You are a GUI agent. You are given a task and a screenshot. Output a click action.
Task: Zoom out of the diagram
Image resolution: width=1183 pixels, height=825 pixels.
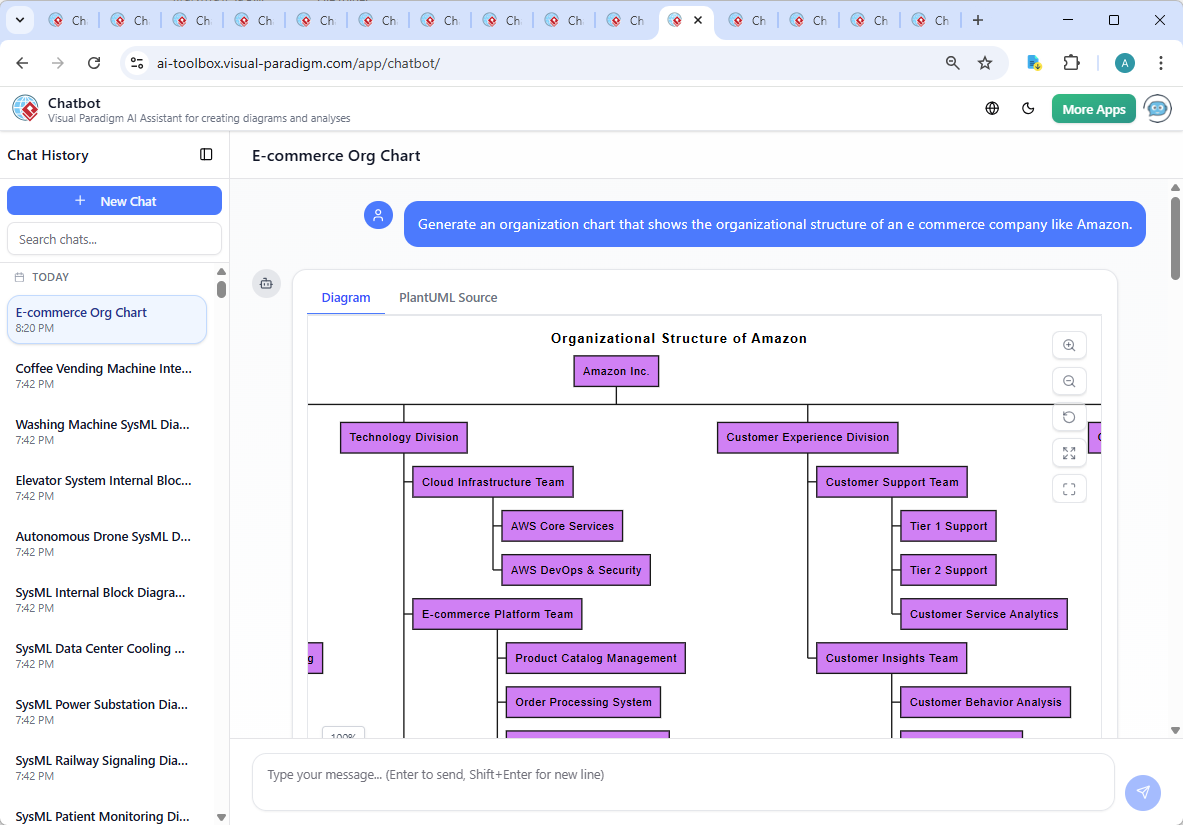tap(1069, 381)
